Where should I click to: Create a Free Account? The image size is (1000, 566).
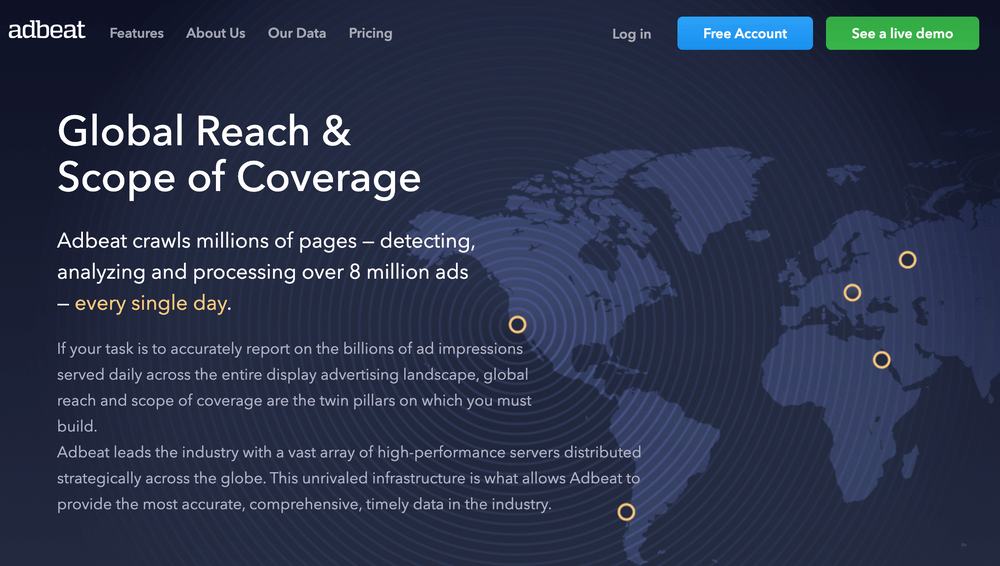(x=745, y=33)
